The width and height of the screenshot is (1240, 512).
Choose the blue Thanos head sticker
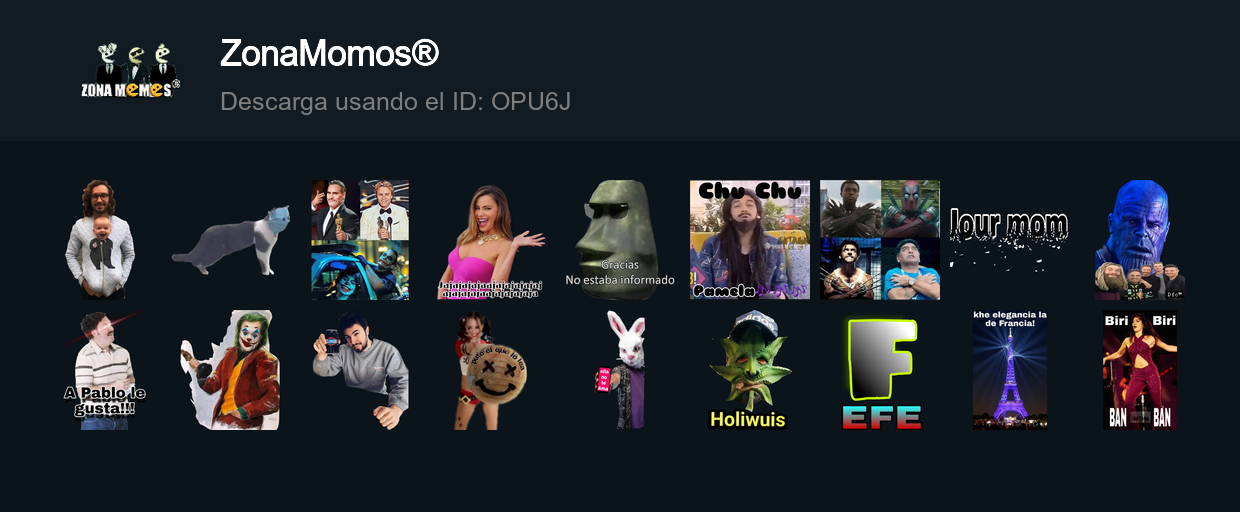click(1140, 240)
